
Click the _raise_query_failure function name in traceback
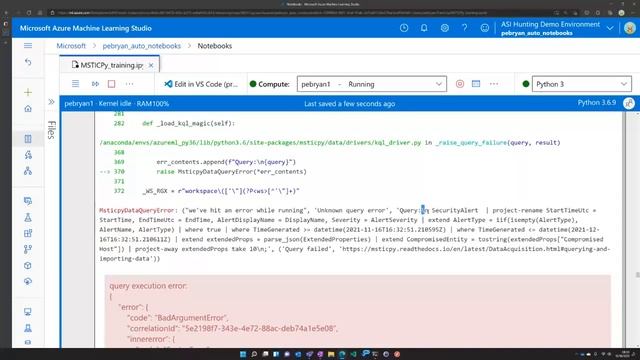(x=471, y=142)
